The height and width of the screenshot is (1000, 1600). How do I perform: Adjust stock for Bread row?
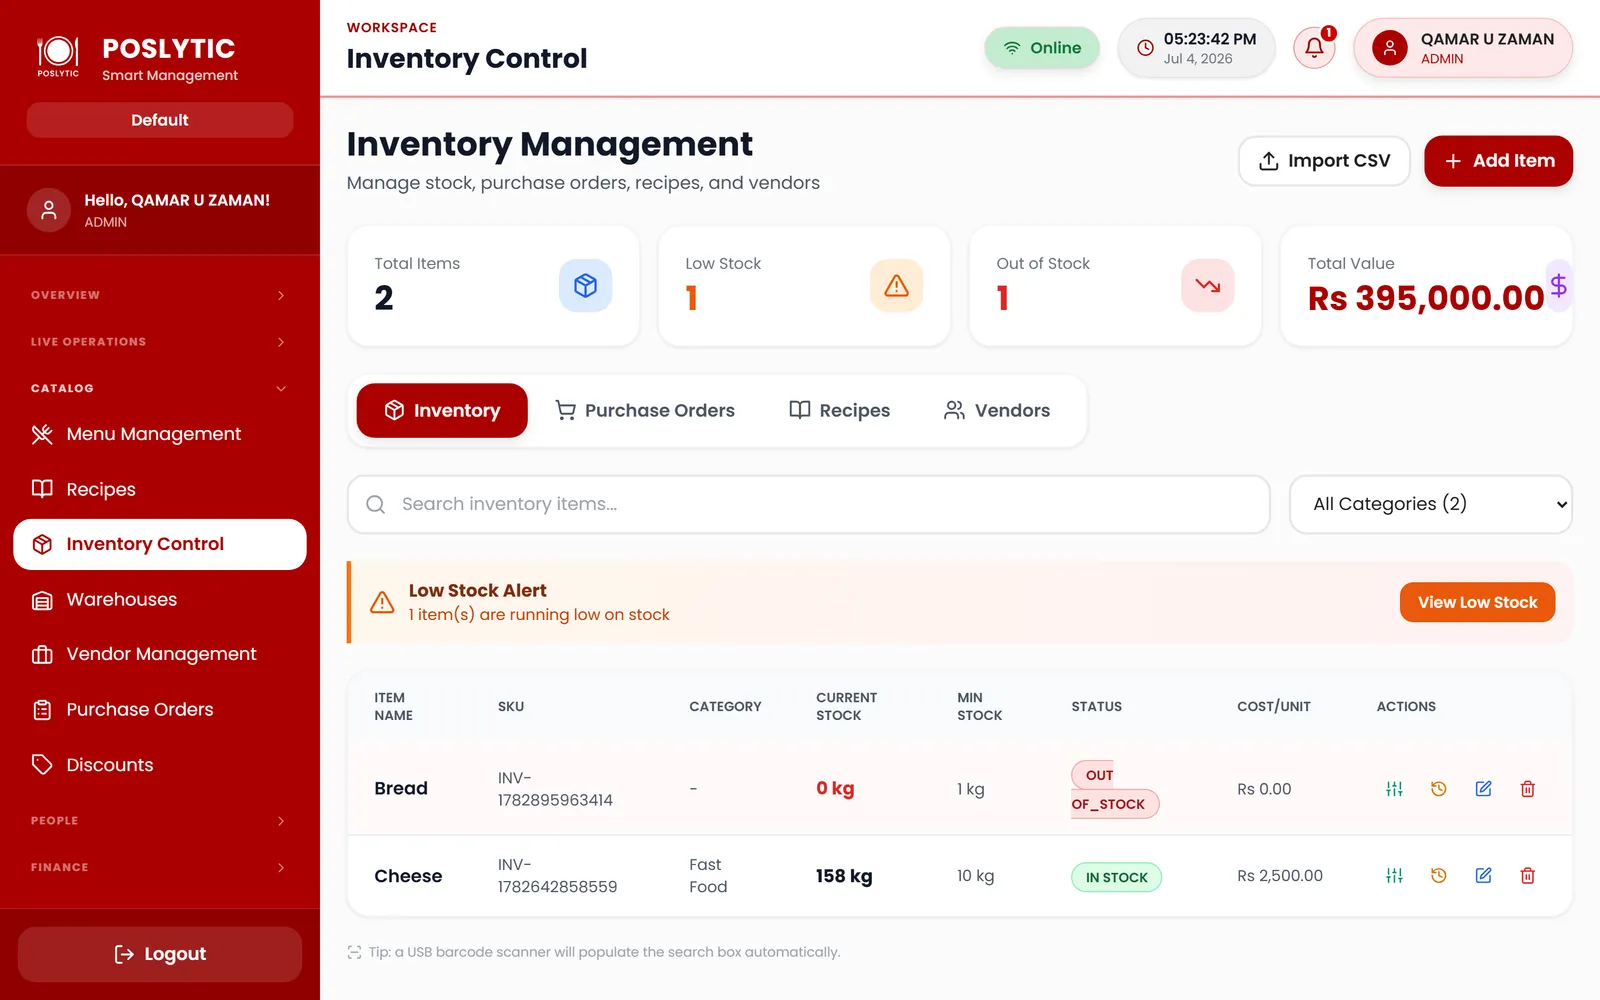(1394, 789)
